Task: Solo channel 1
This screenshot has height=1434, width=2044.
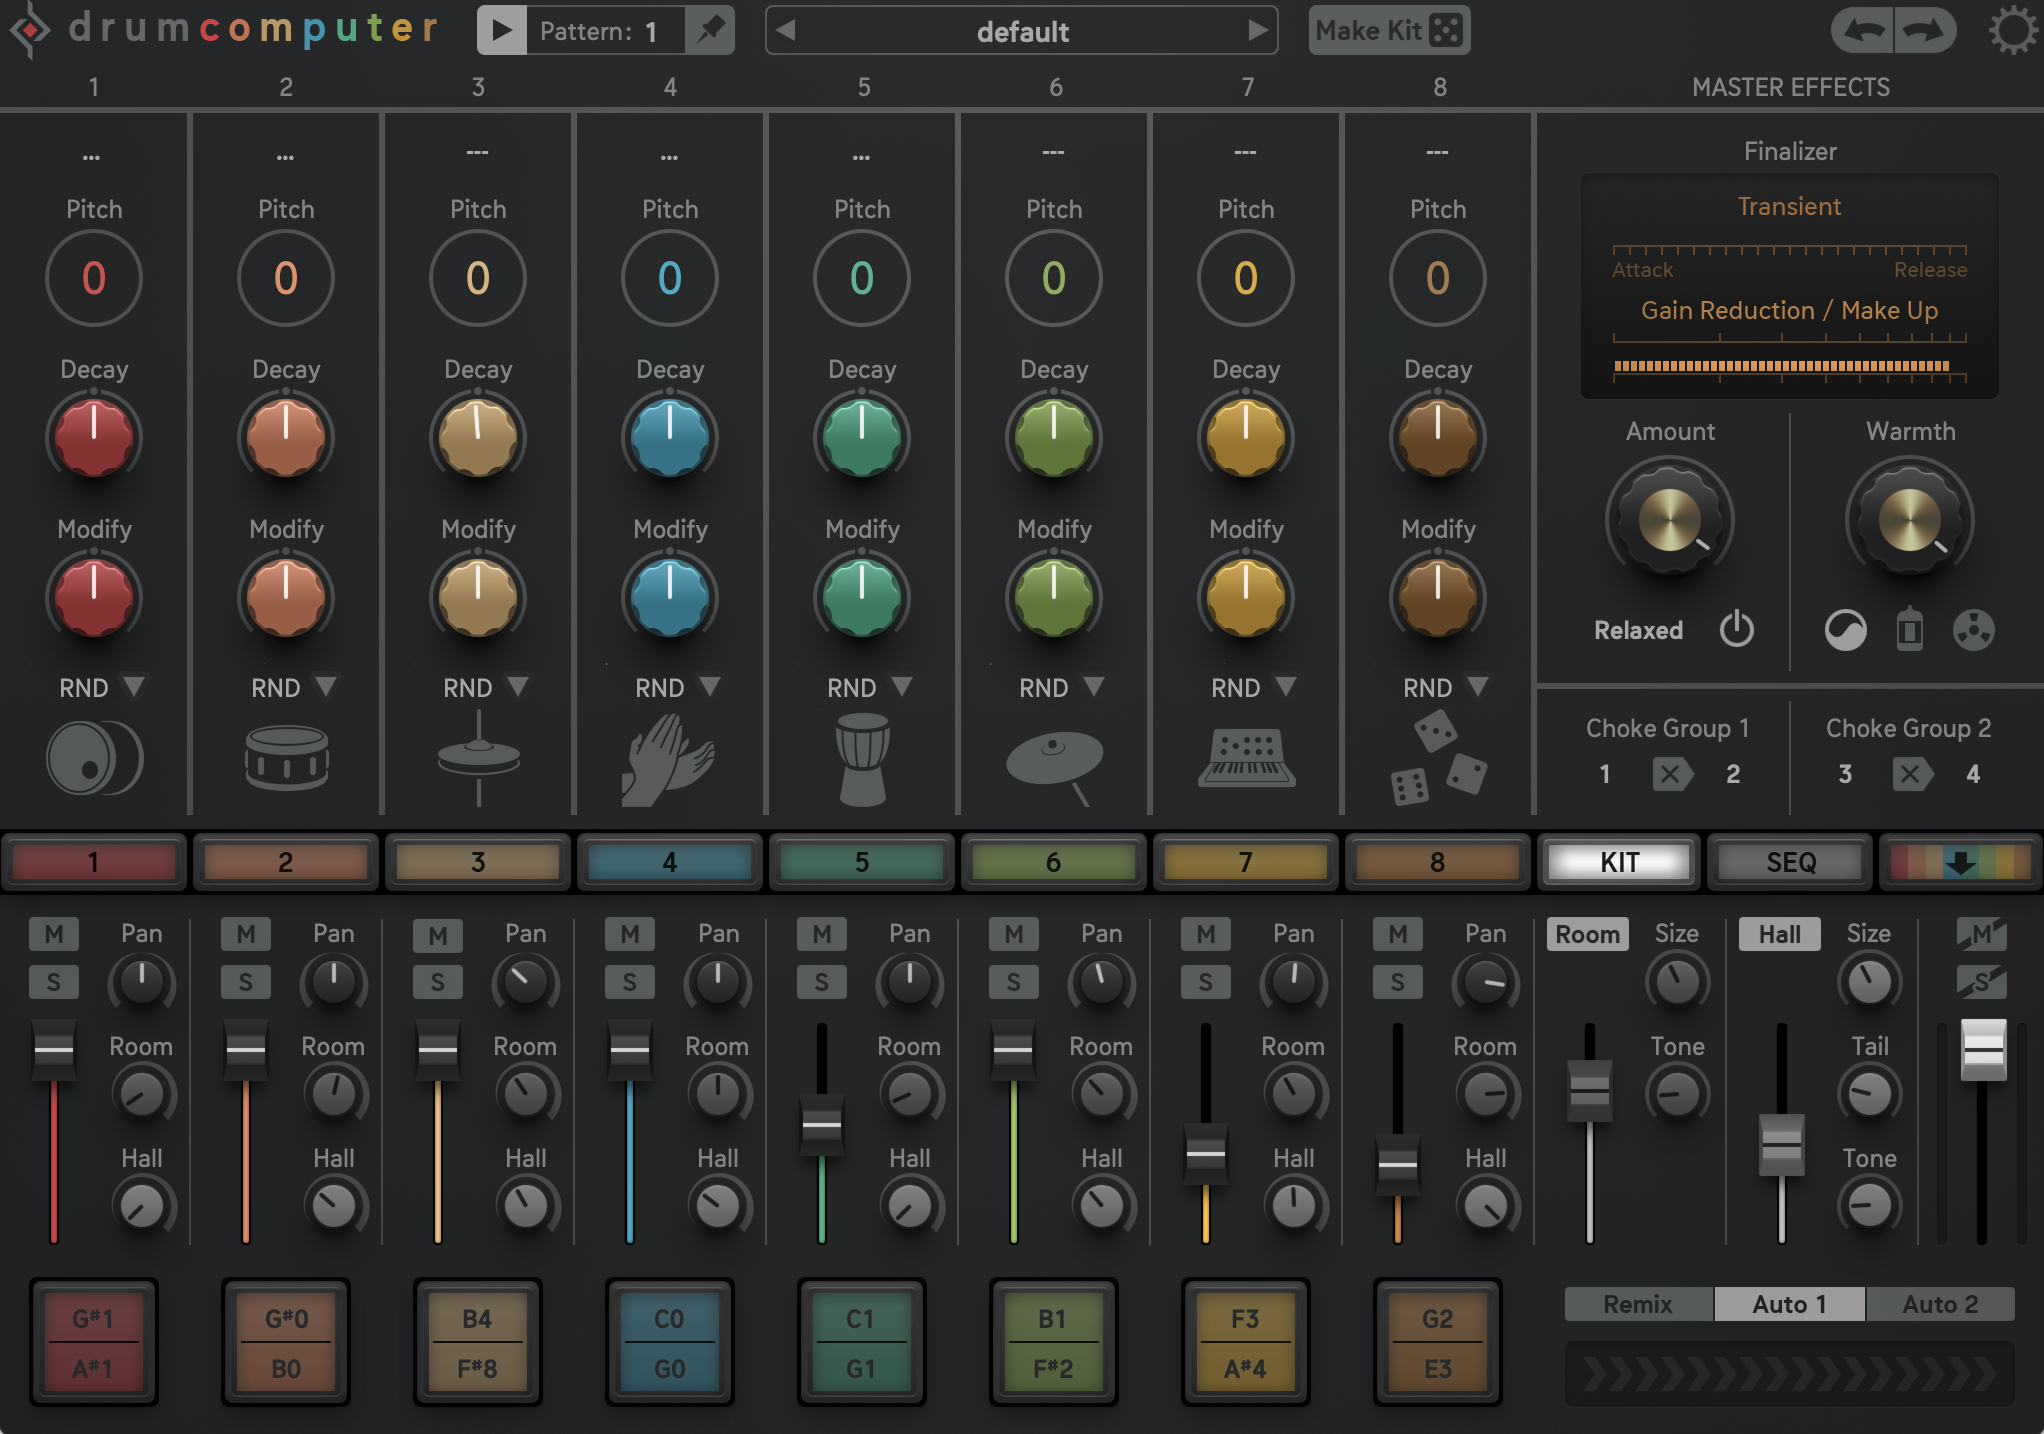Action: (54, 982)
